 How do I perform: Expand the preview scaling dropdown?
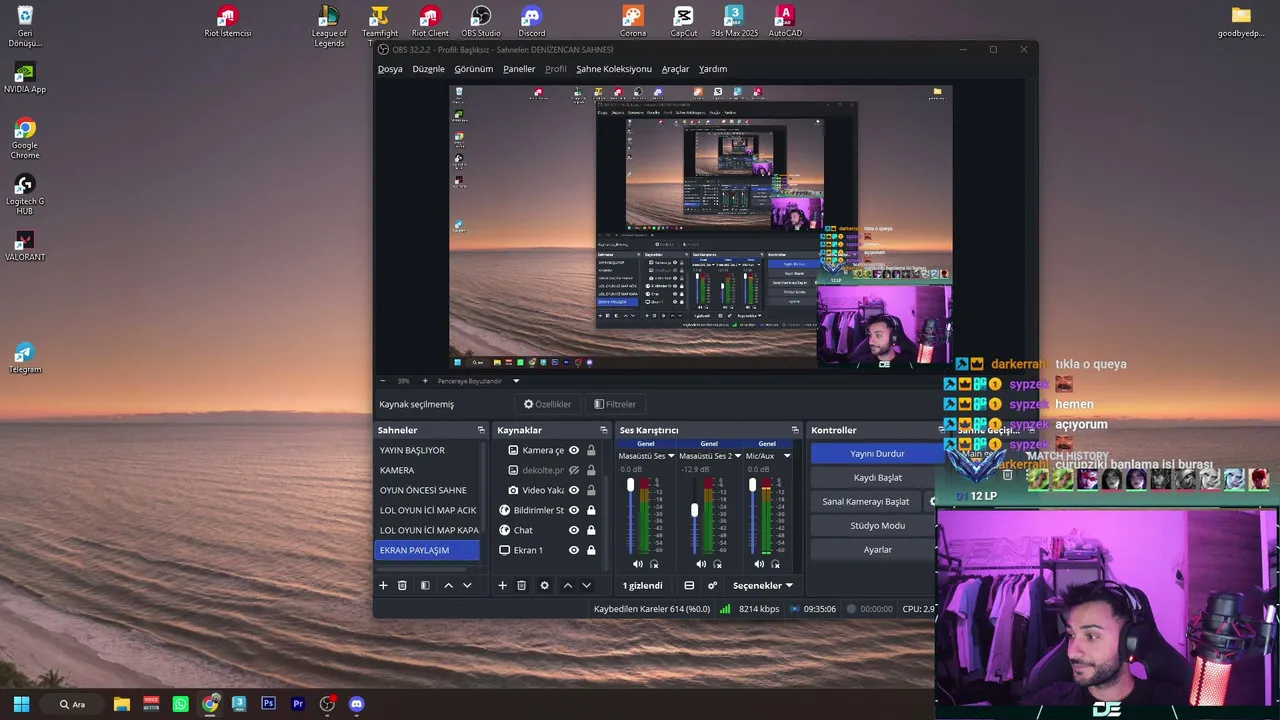(x=516, y=381)
